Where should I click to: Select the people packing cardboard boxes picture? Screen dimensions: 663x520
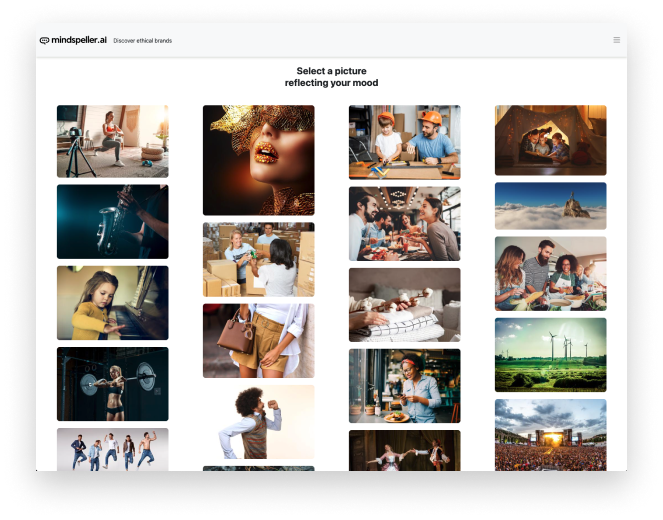(258, 259)
